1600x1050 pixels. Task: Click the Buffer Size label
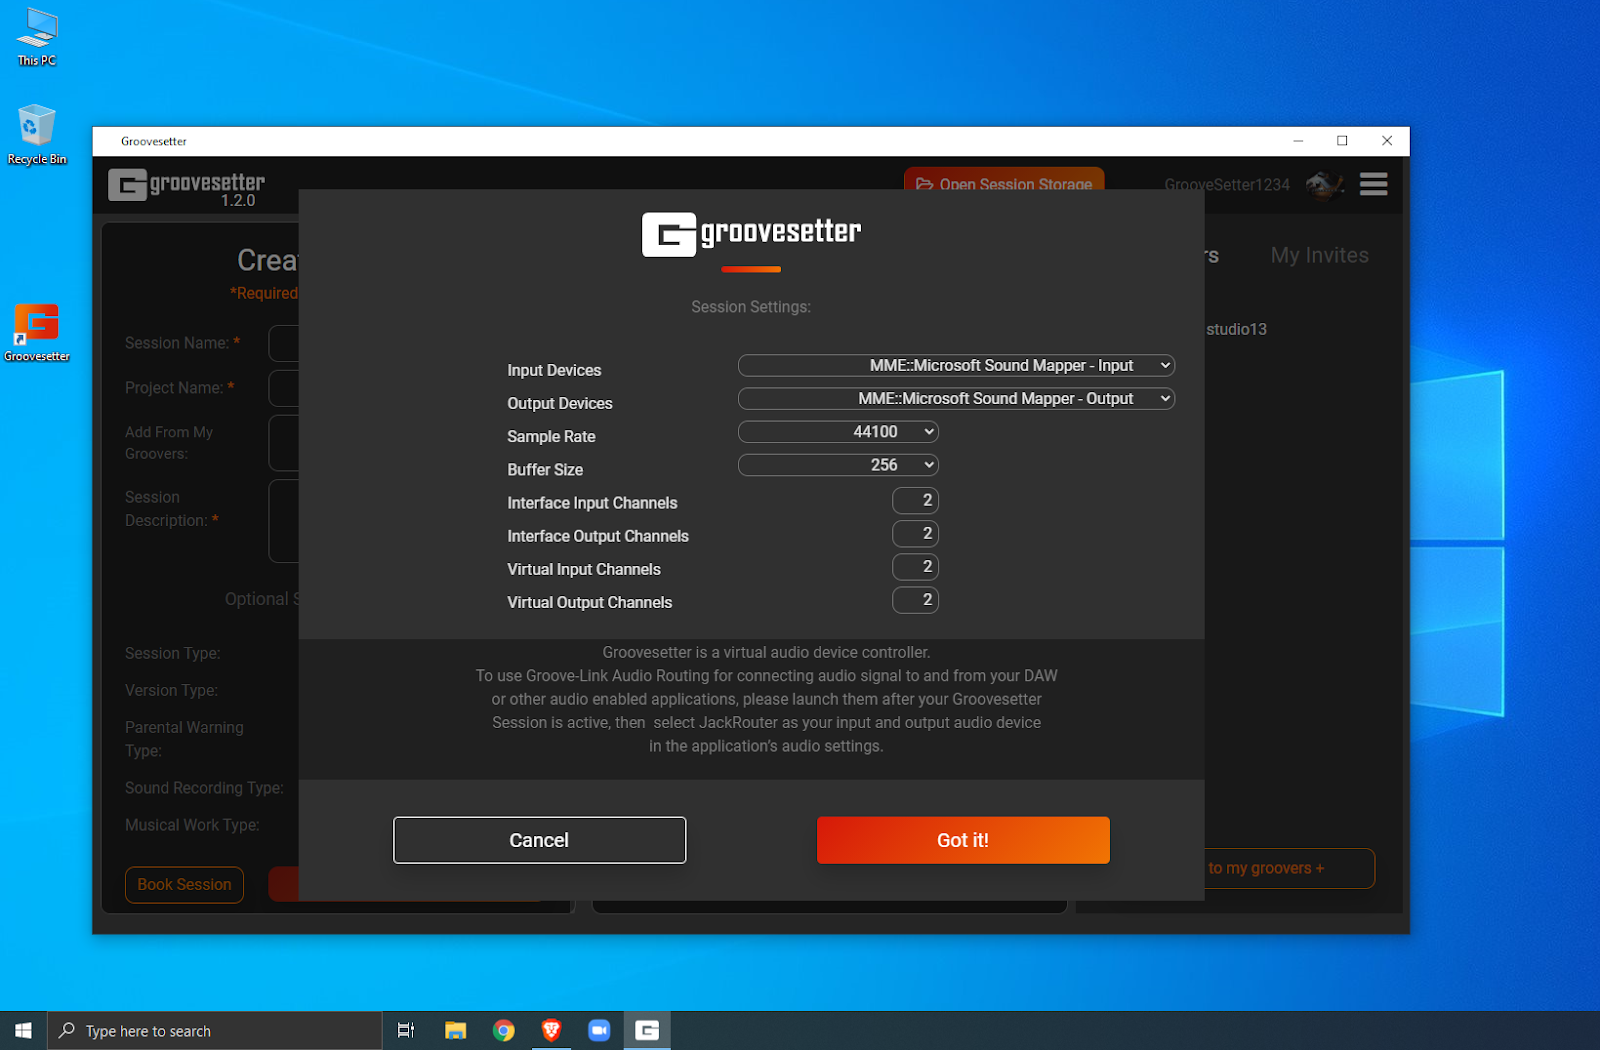545,469
